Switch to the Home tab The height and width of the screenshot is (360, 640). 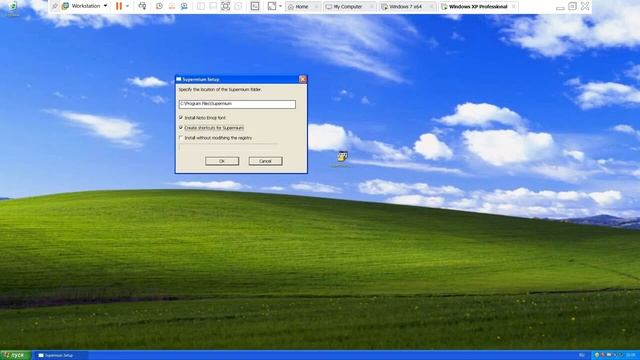click(x=302, y=7)
